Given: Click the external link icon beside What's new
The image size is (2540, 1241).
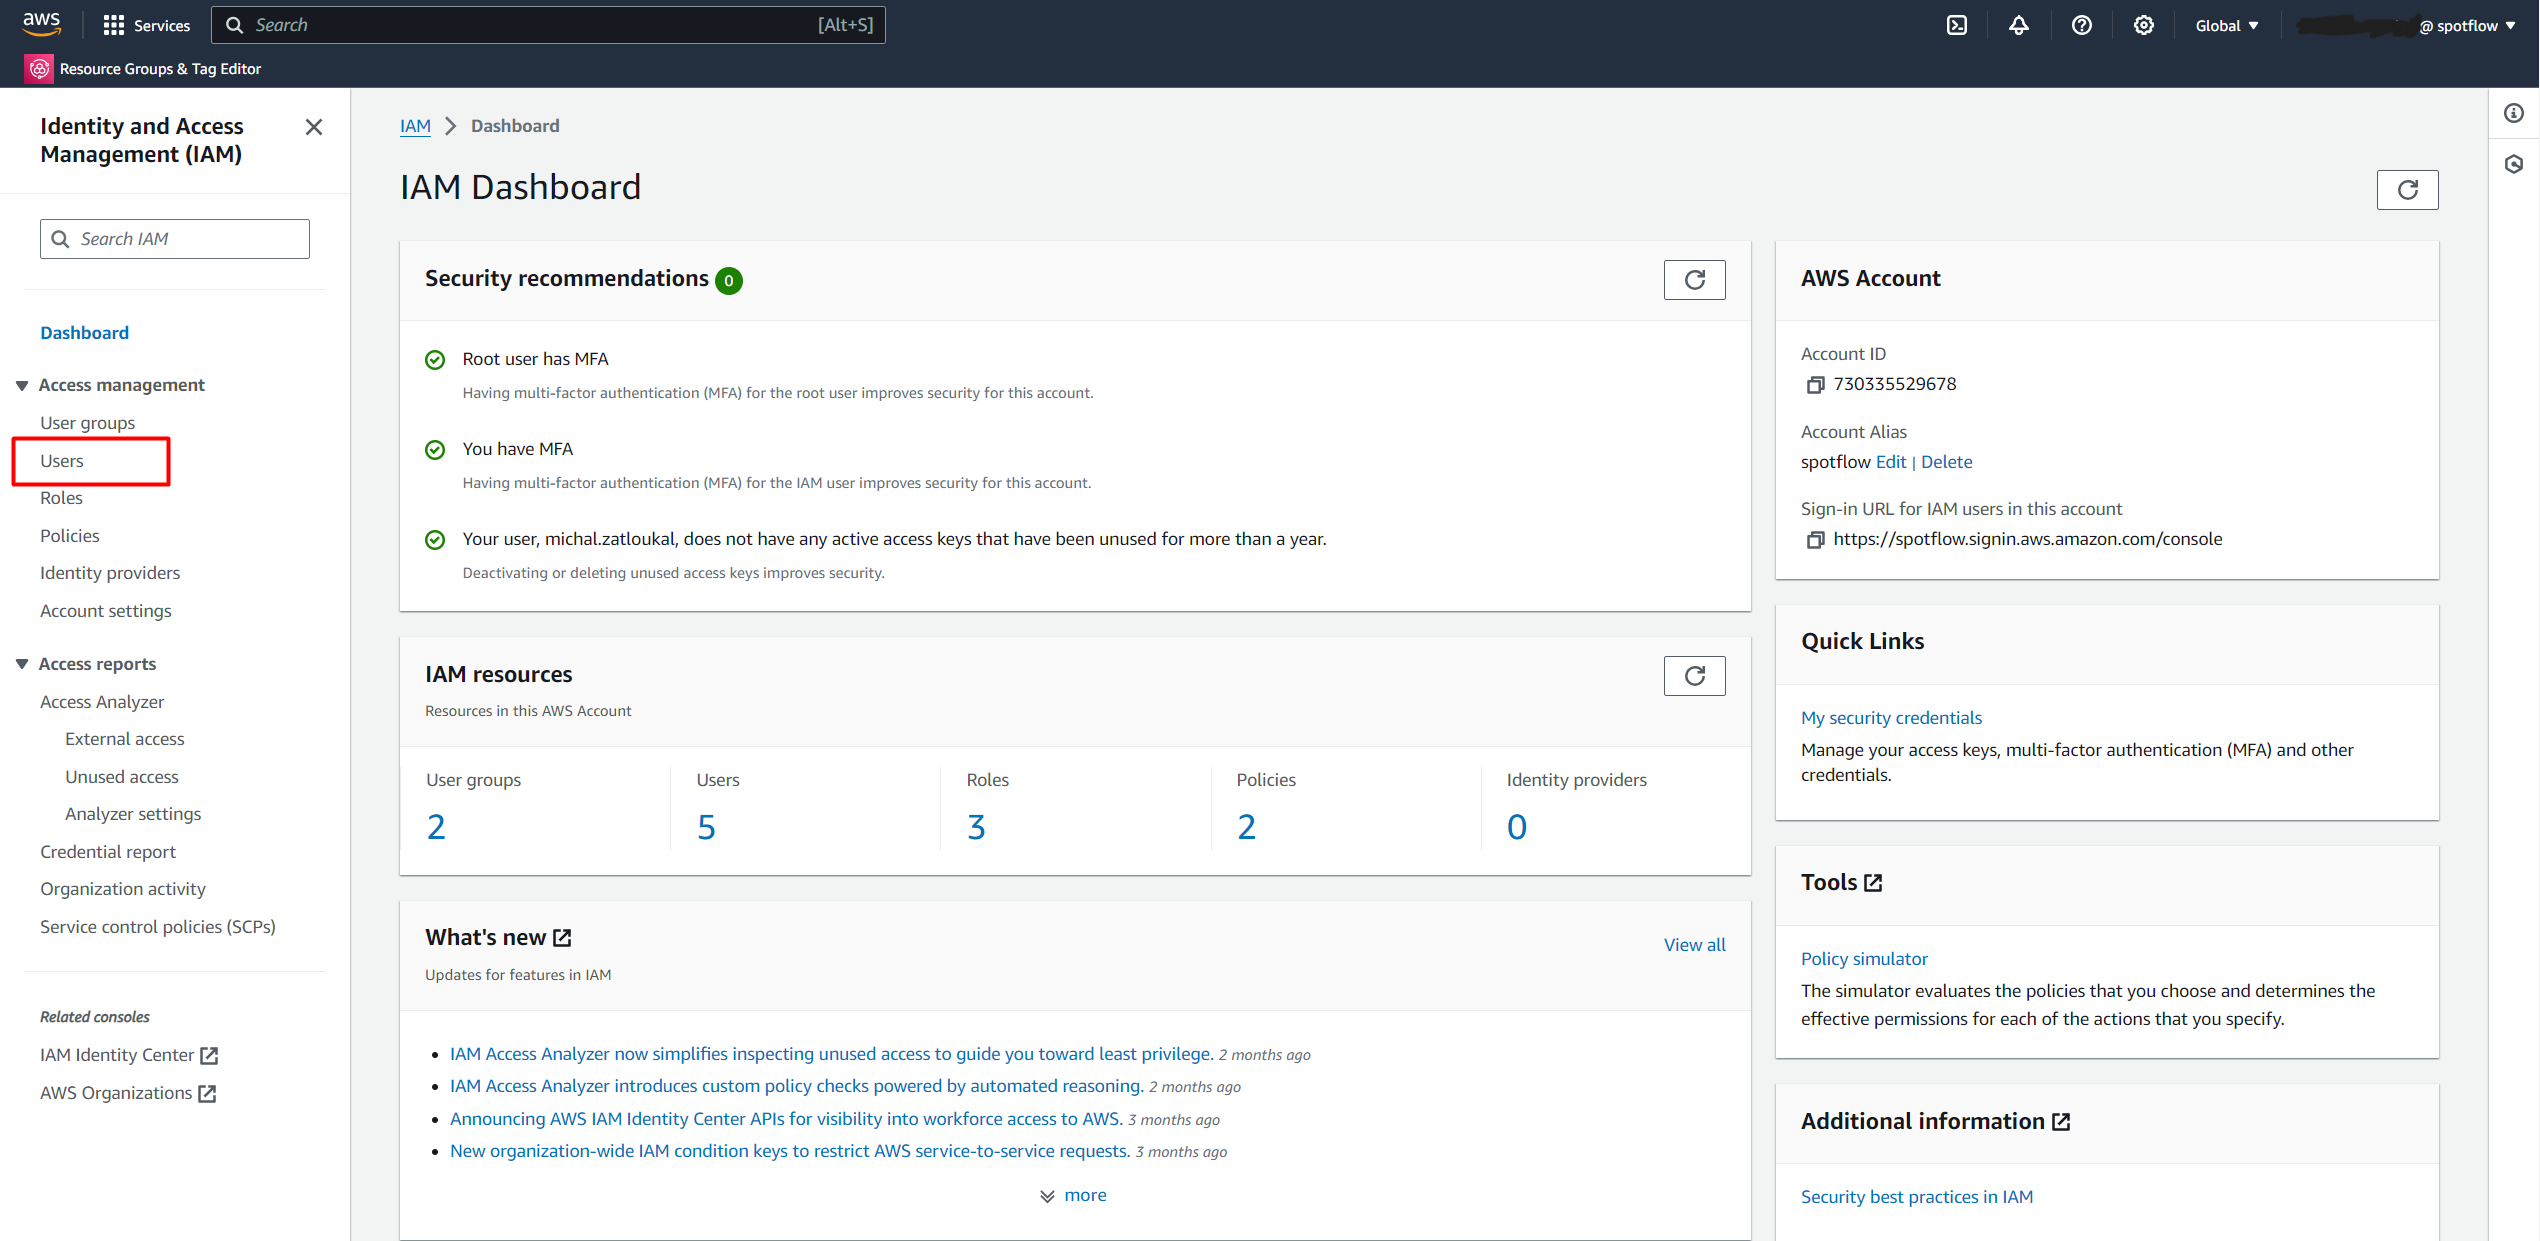Looking at the screenshot, I should coord(562,938).
